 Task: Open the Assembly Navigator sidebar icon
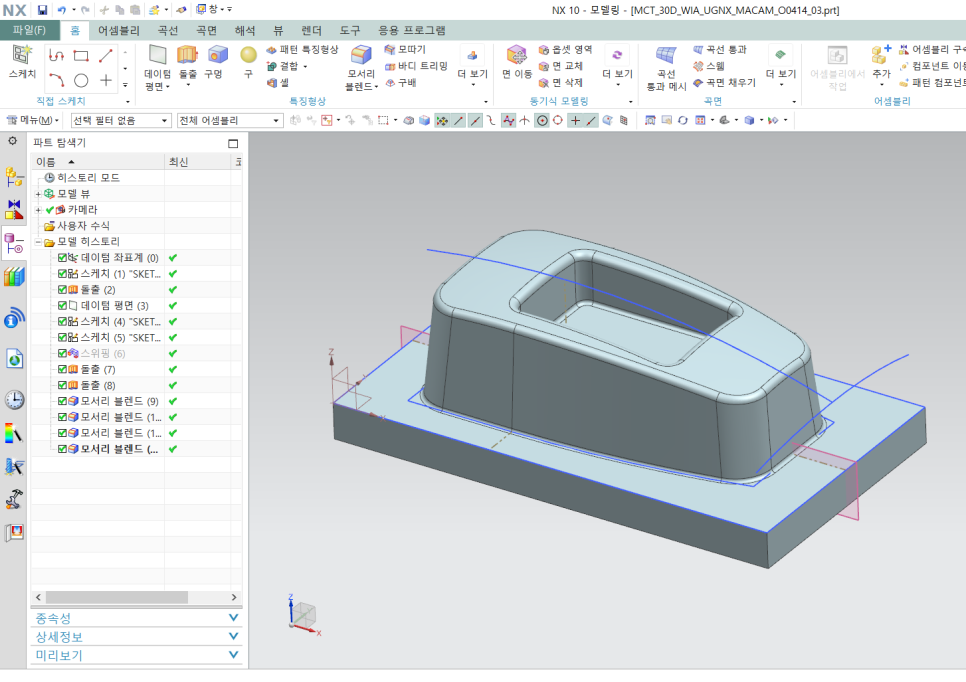pyautogui.click(x=14, y=177)
